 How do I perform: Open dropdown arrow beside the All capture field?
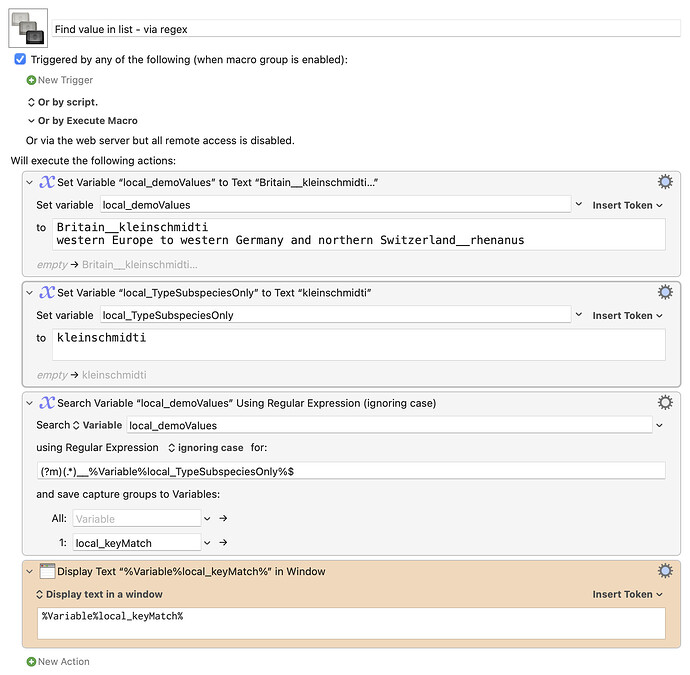tap(207, 519)
